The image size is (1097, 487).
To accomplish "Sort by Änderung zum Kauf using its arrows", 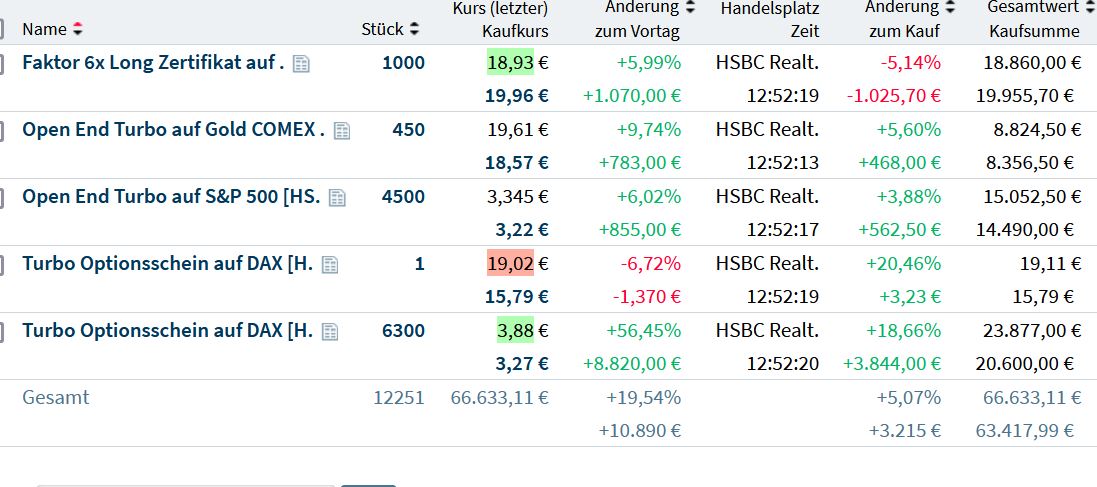I will pyautogui.click(x=950, y=8).
